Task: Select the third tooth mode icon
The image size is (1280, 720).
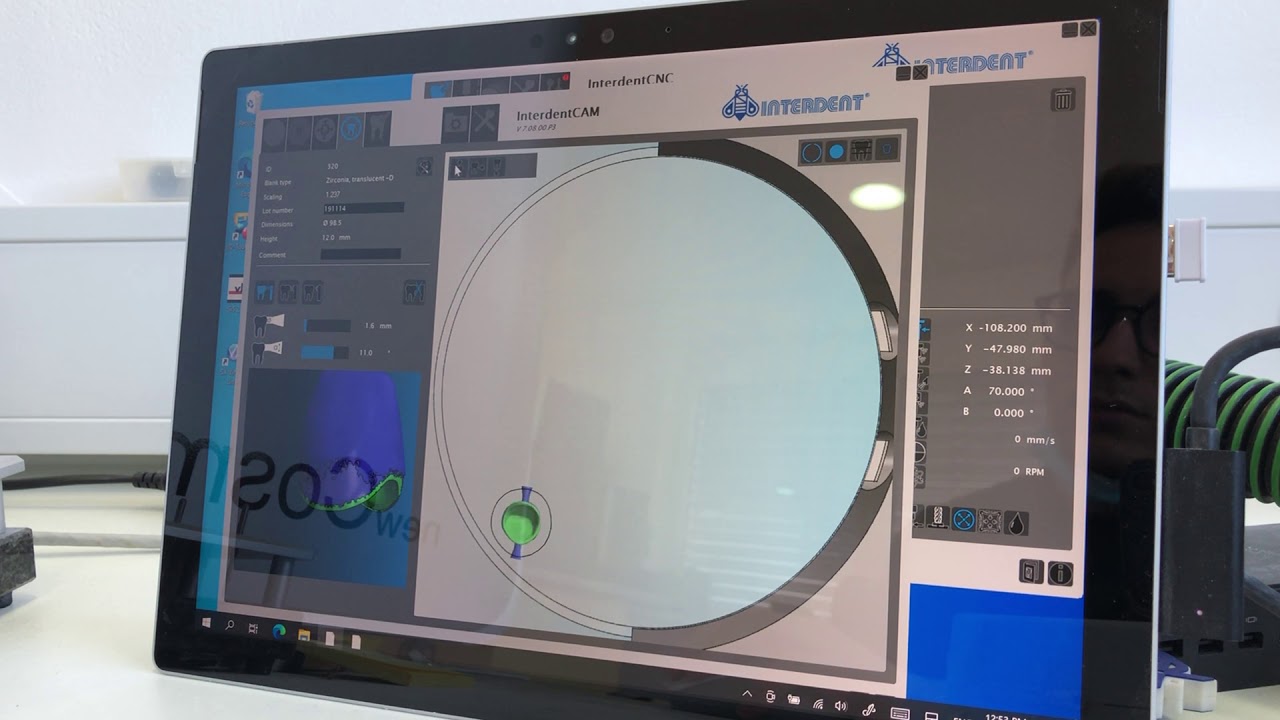Action: pyautogui.click(x=312, y=292)
